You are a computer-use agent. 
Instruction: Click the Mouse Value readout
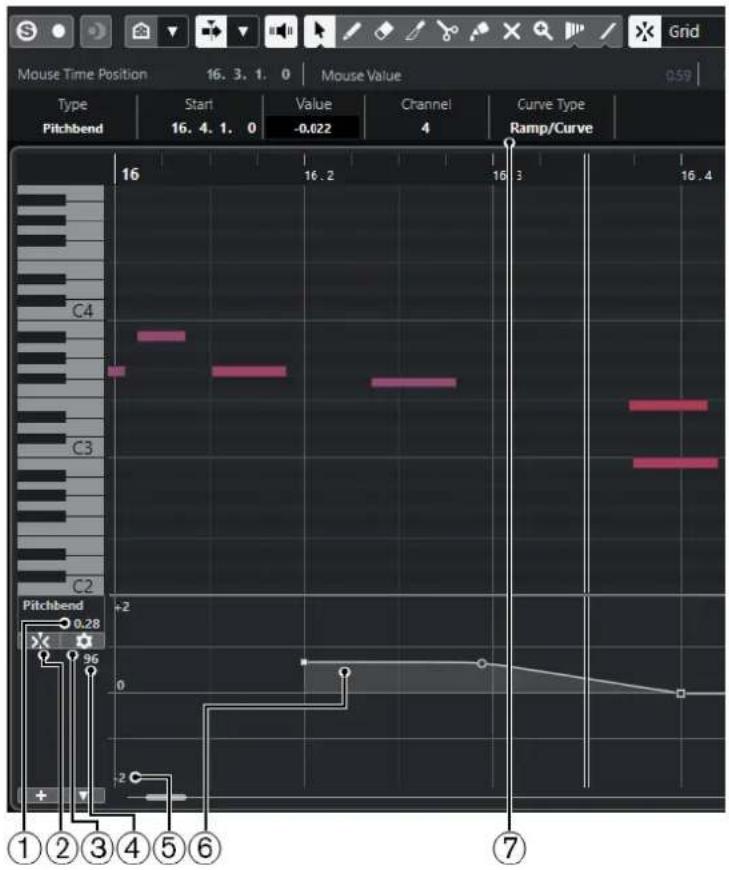[x=679, y=75]
